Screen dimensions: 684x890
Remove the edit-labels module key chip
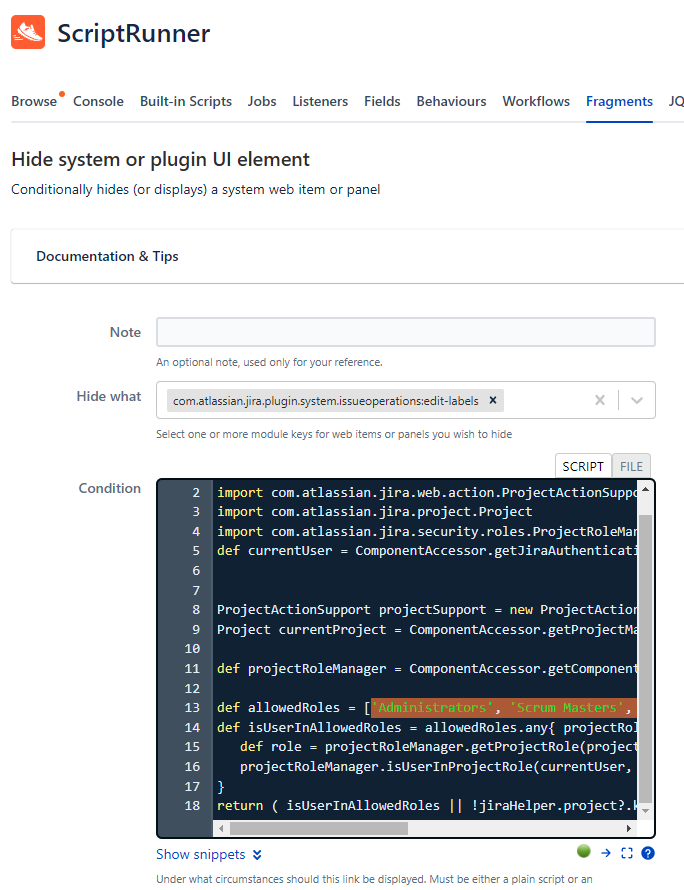point(492,399)
